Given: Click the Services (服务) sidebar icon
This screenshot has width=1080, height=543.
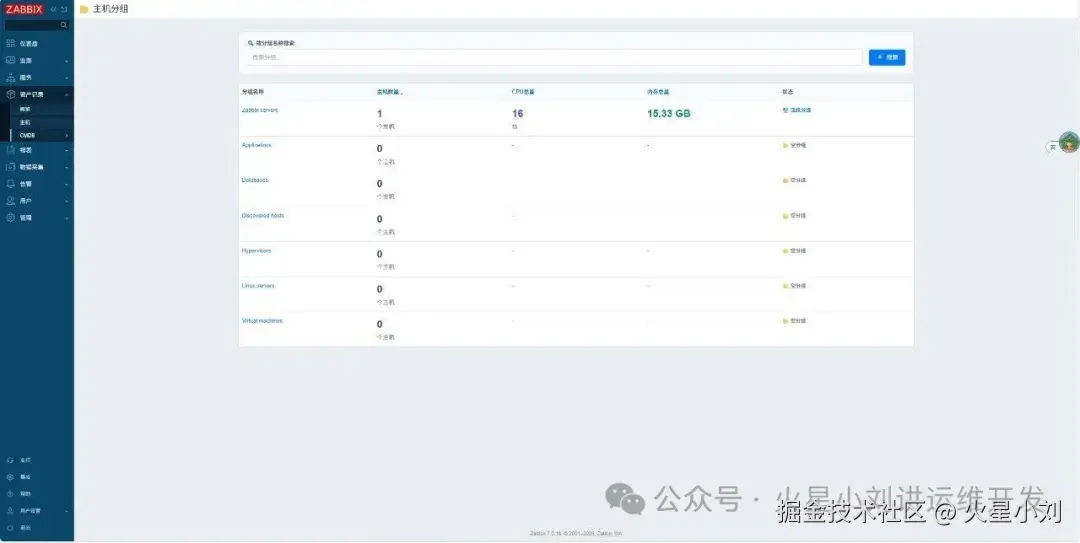Looking at the screenshot, I should coord(10,78).
